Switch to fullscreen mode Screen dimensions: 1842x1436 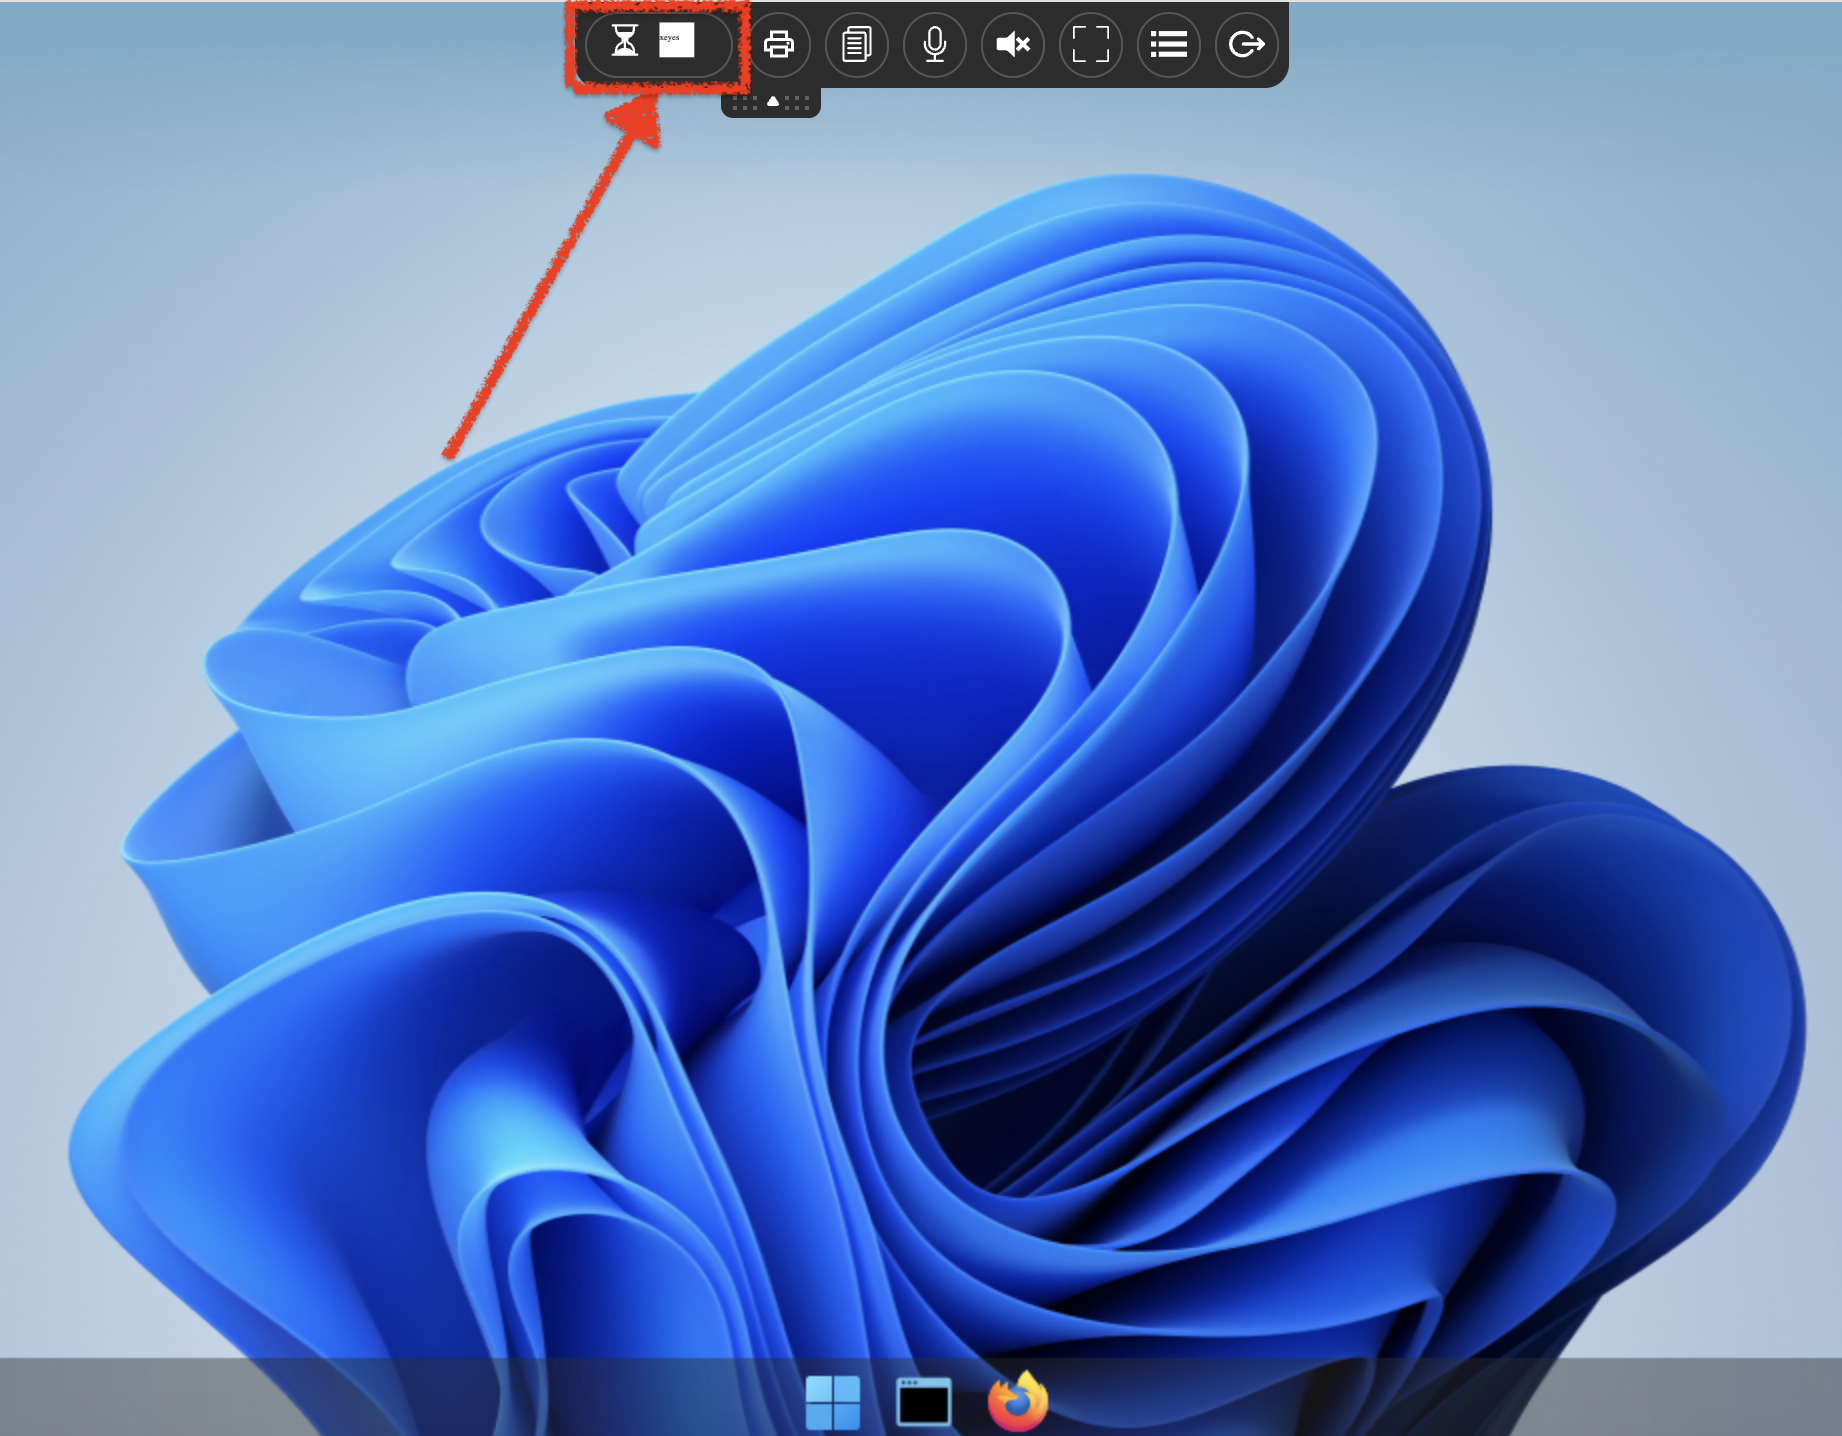point(1091,44)
